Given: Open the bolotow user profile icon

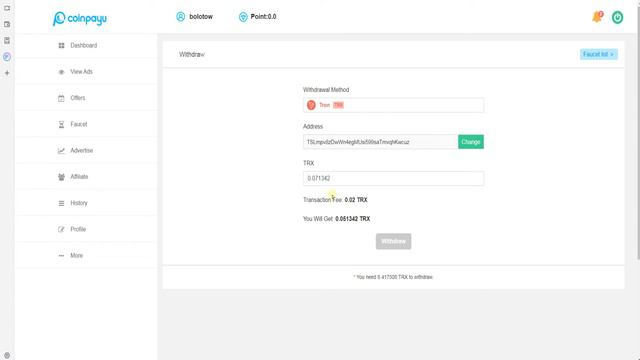Looking at the screenshot, I should coord(180,17).
